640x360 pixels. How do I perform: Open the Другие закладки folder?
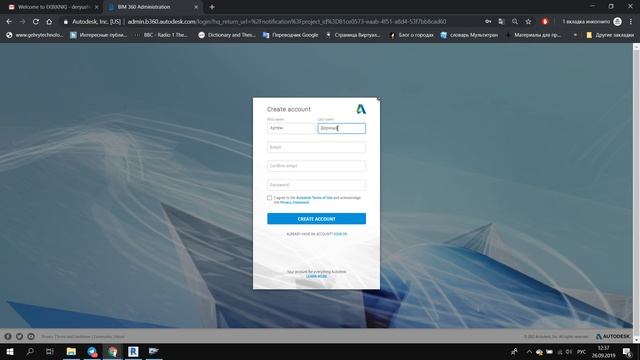pyautogui.click(x=610, y=35)
